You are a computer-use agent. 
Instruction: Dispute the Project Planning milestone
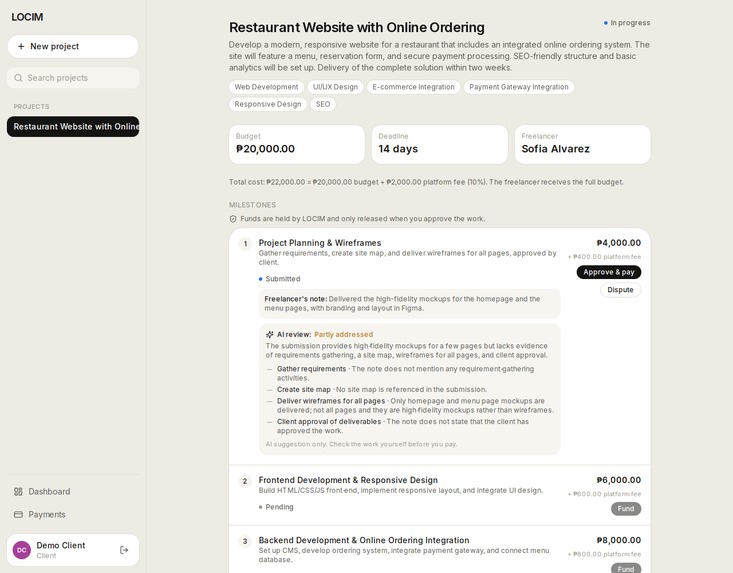tap(620, 290)
